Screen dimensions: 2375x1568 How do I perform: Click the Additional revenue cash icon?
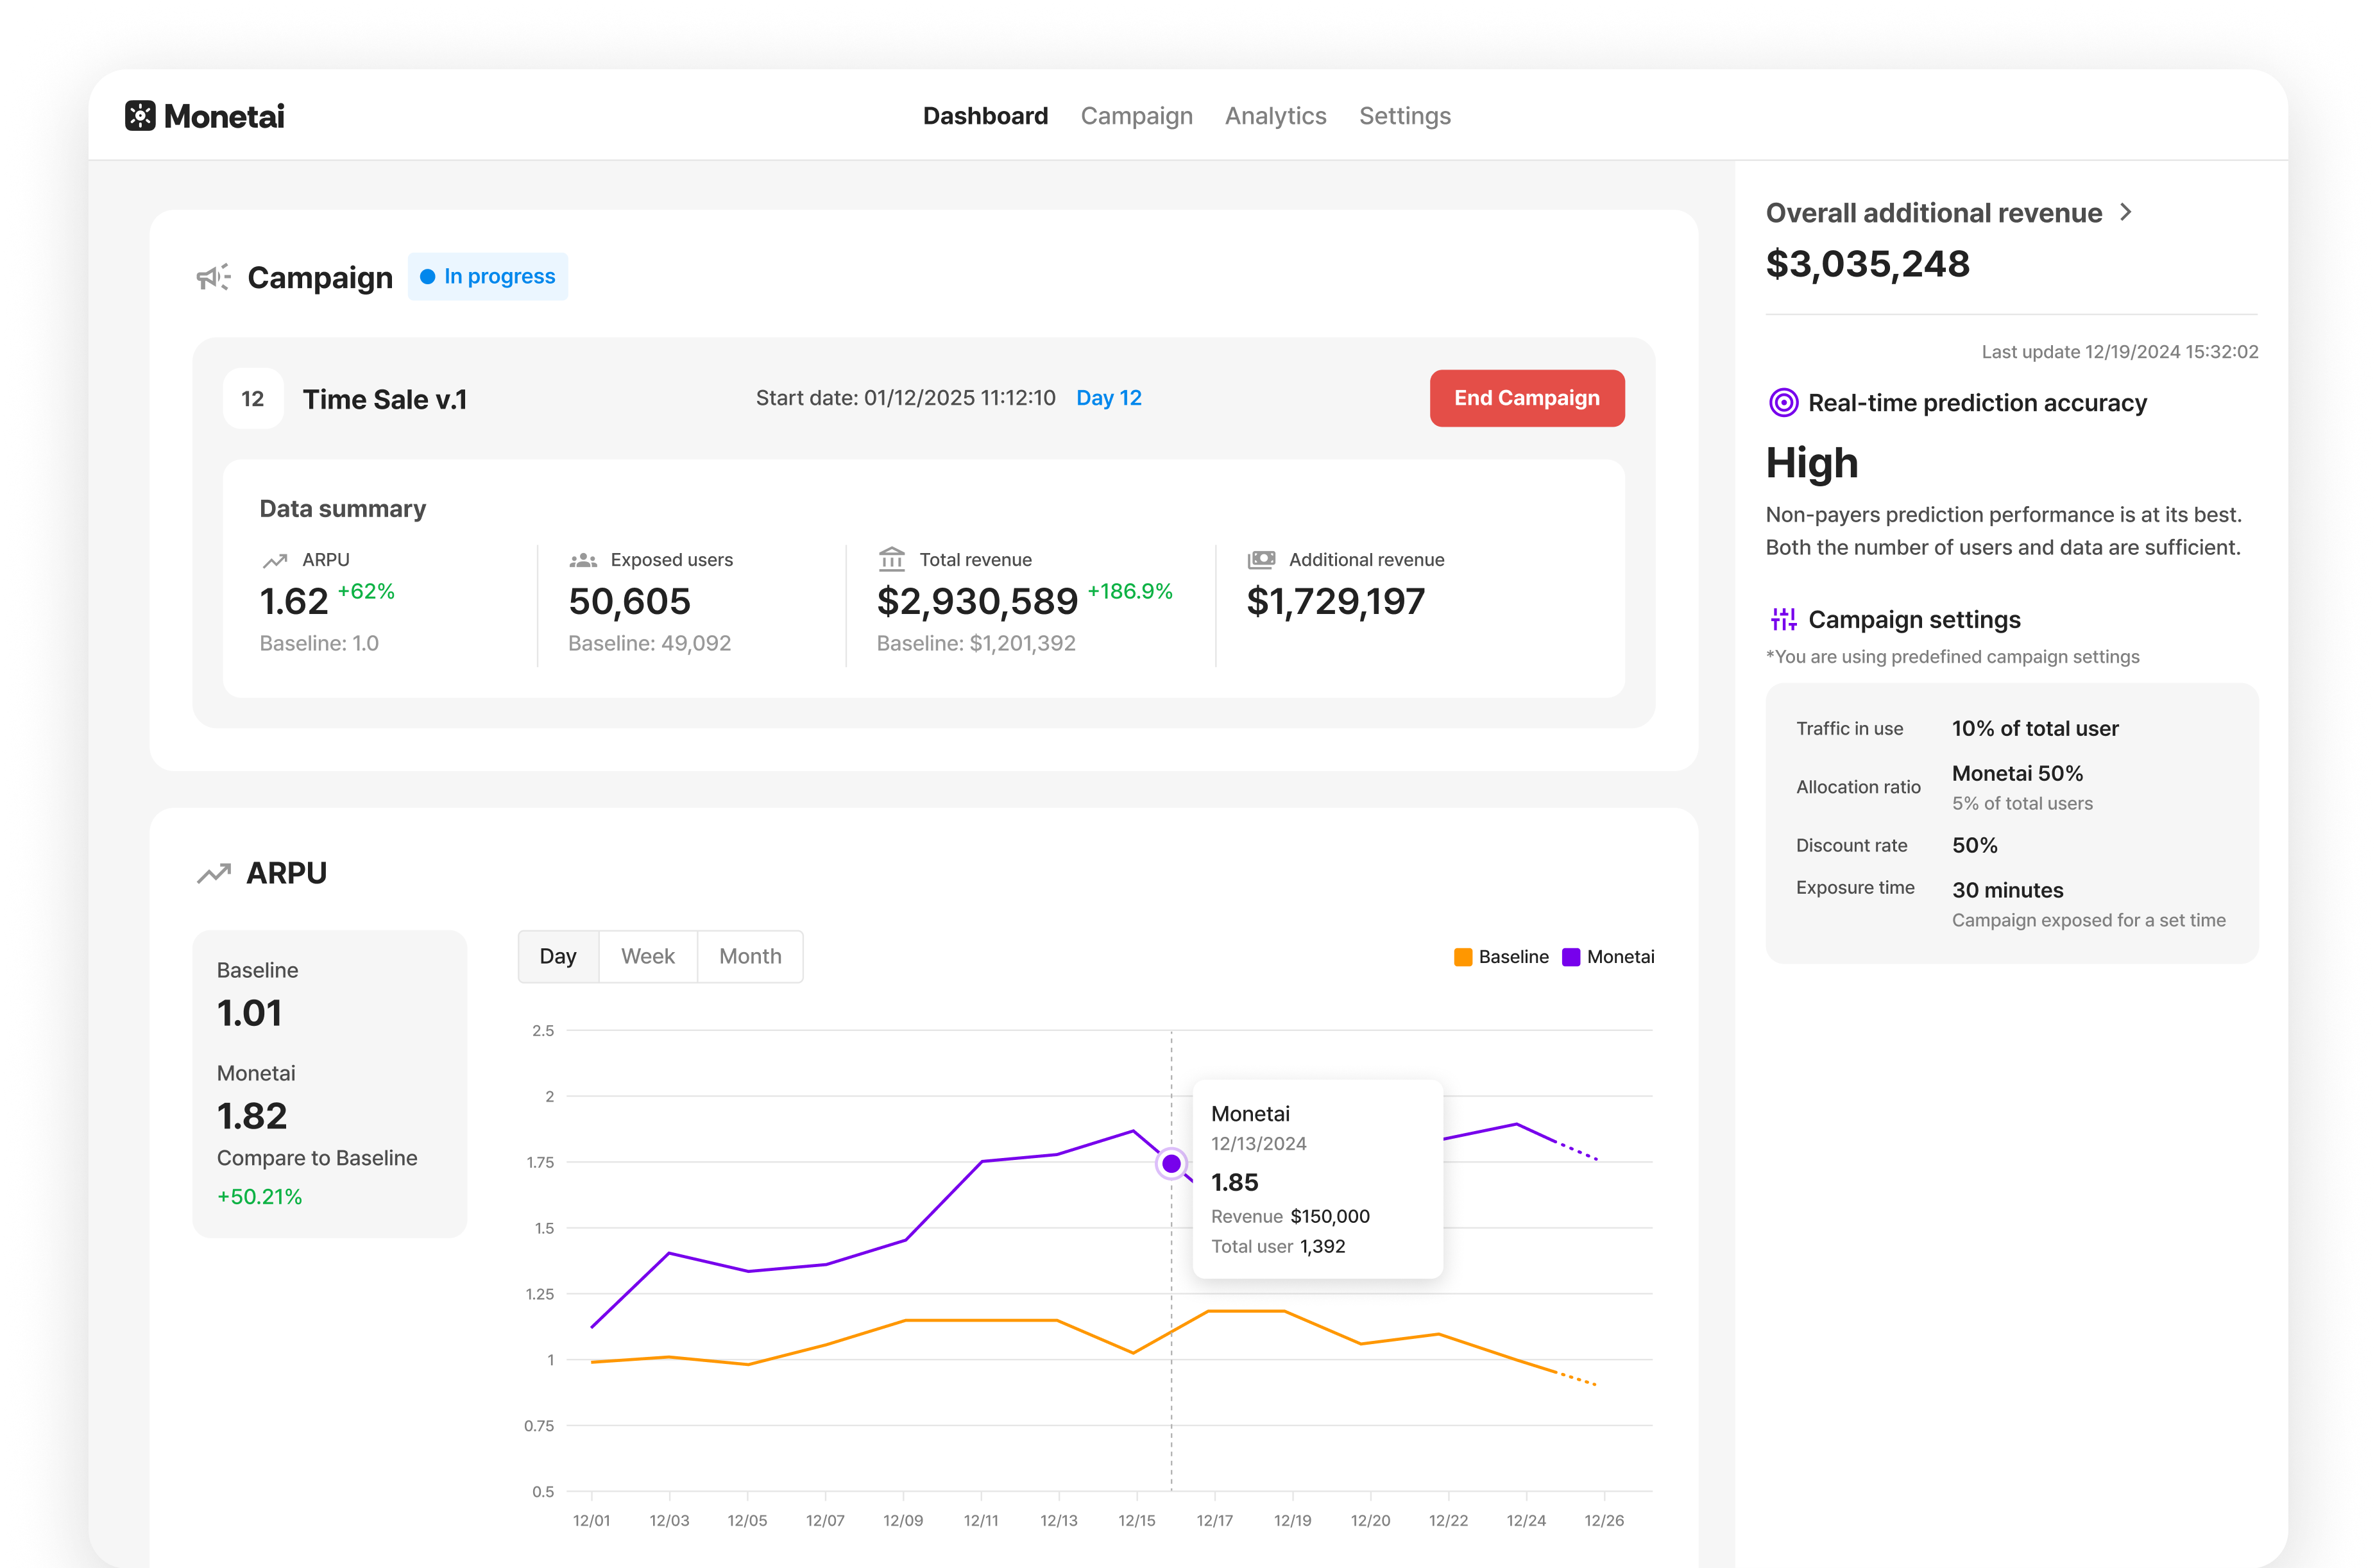coord(1261,560)
